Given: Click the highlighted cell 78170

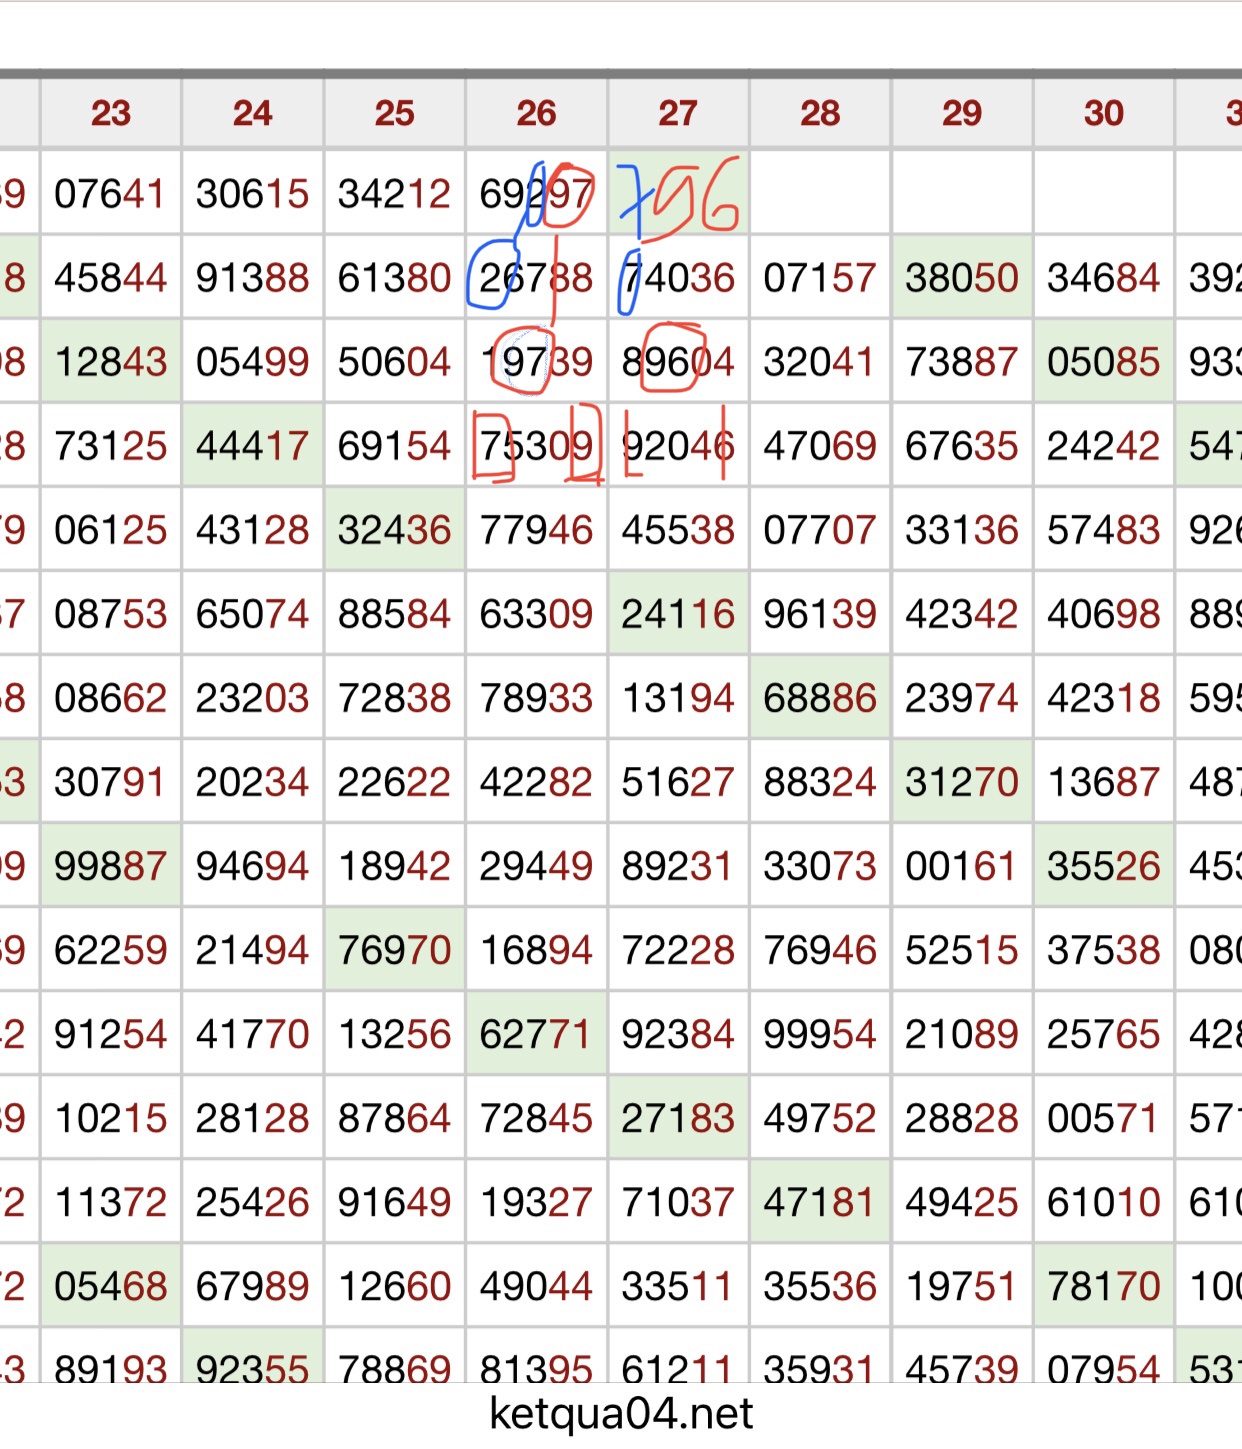Looking at the screenshot, I should click(x=1103, y=1287).
